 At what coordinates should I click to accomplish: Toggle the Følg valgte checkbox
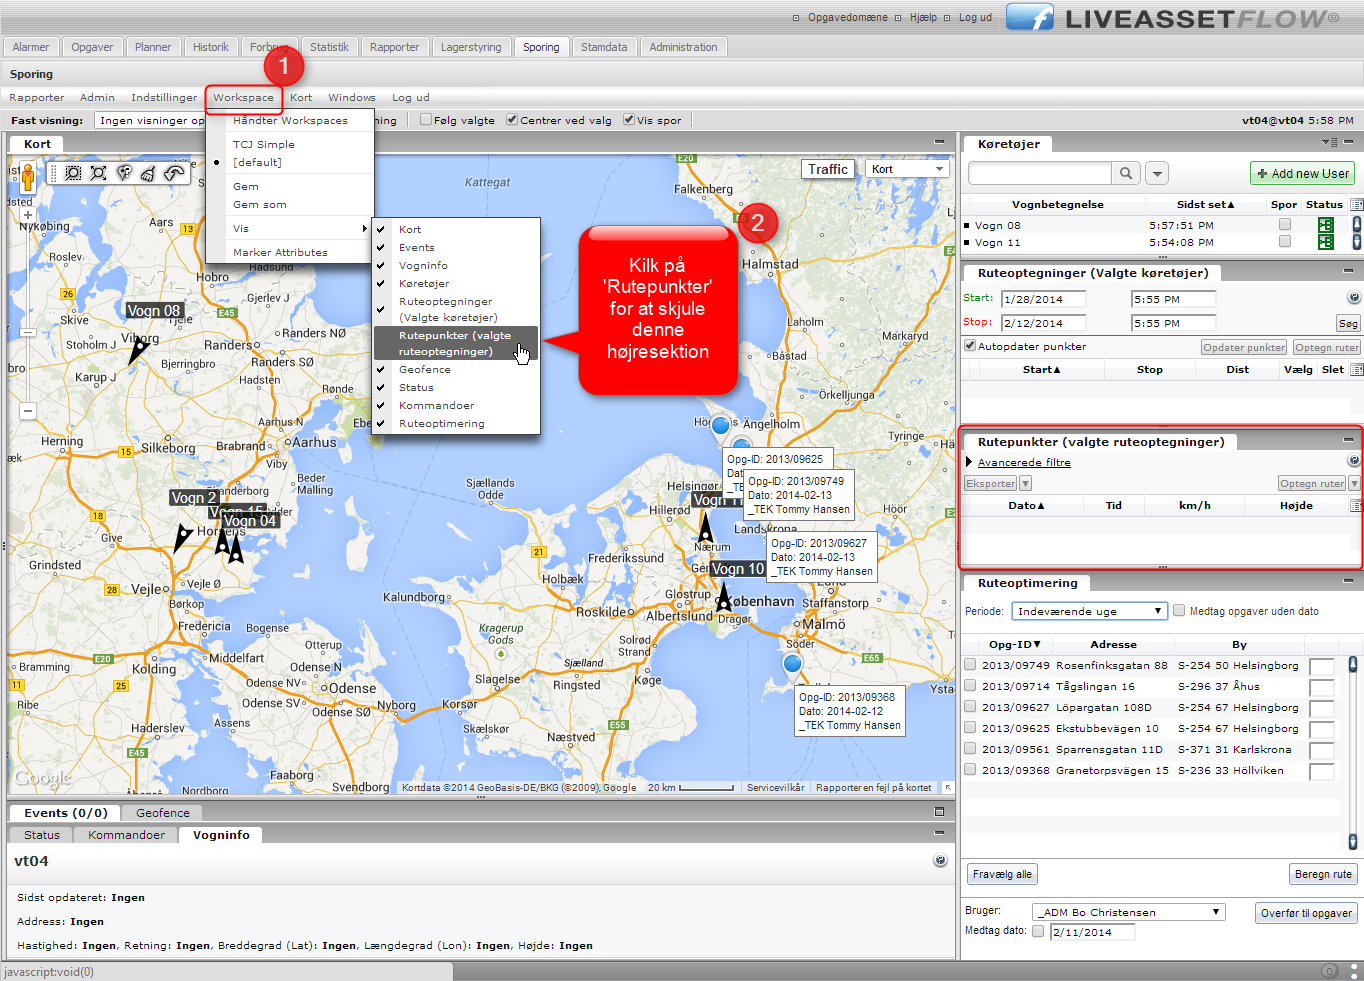(426, 120)
